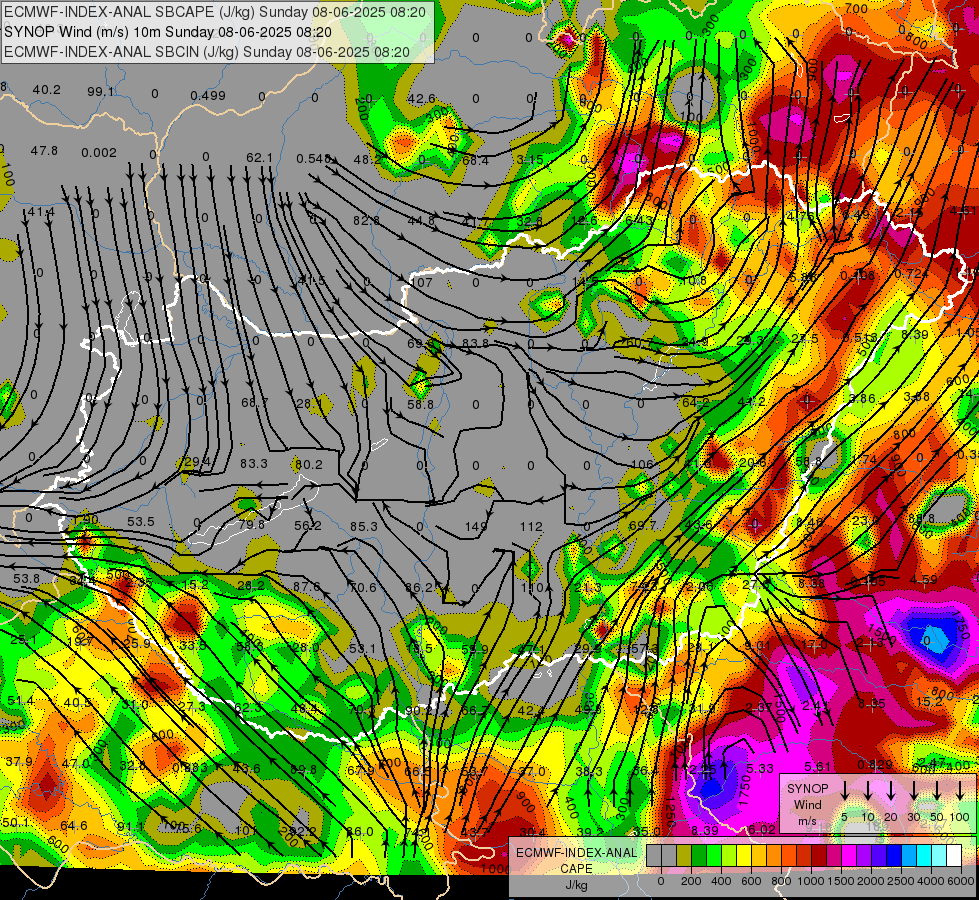The width and height of the screenshot is (979, 900).
Task: Select the olive swatch in the CAPE legend
Action: pyautogui.click(x=684, y=856)
